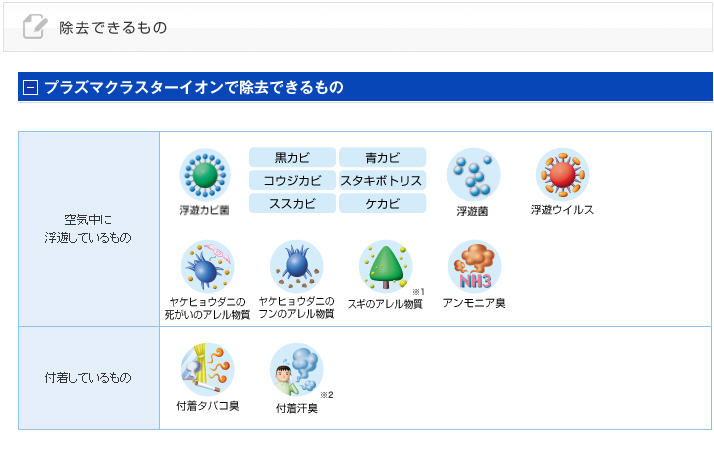Screen dimensions: 714x459
Task: Click the 浮遊ウイルス caption text
Action: pos(562,209)
